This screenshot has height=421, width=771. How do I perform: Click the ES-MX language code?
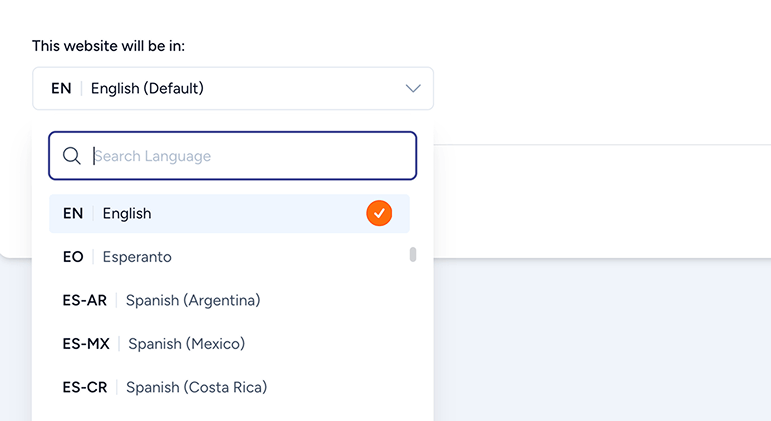pyautogui.click(x=85, y=343)
